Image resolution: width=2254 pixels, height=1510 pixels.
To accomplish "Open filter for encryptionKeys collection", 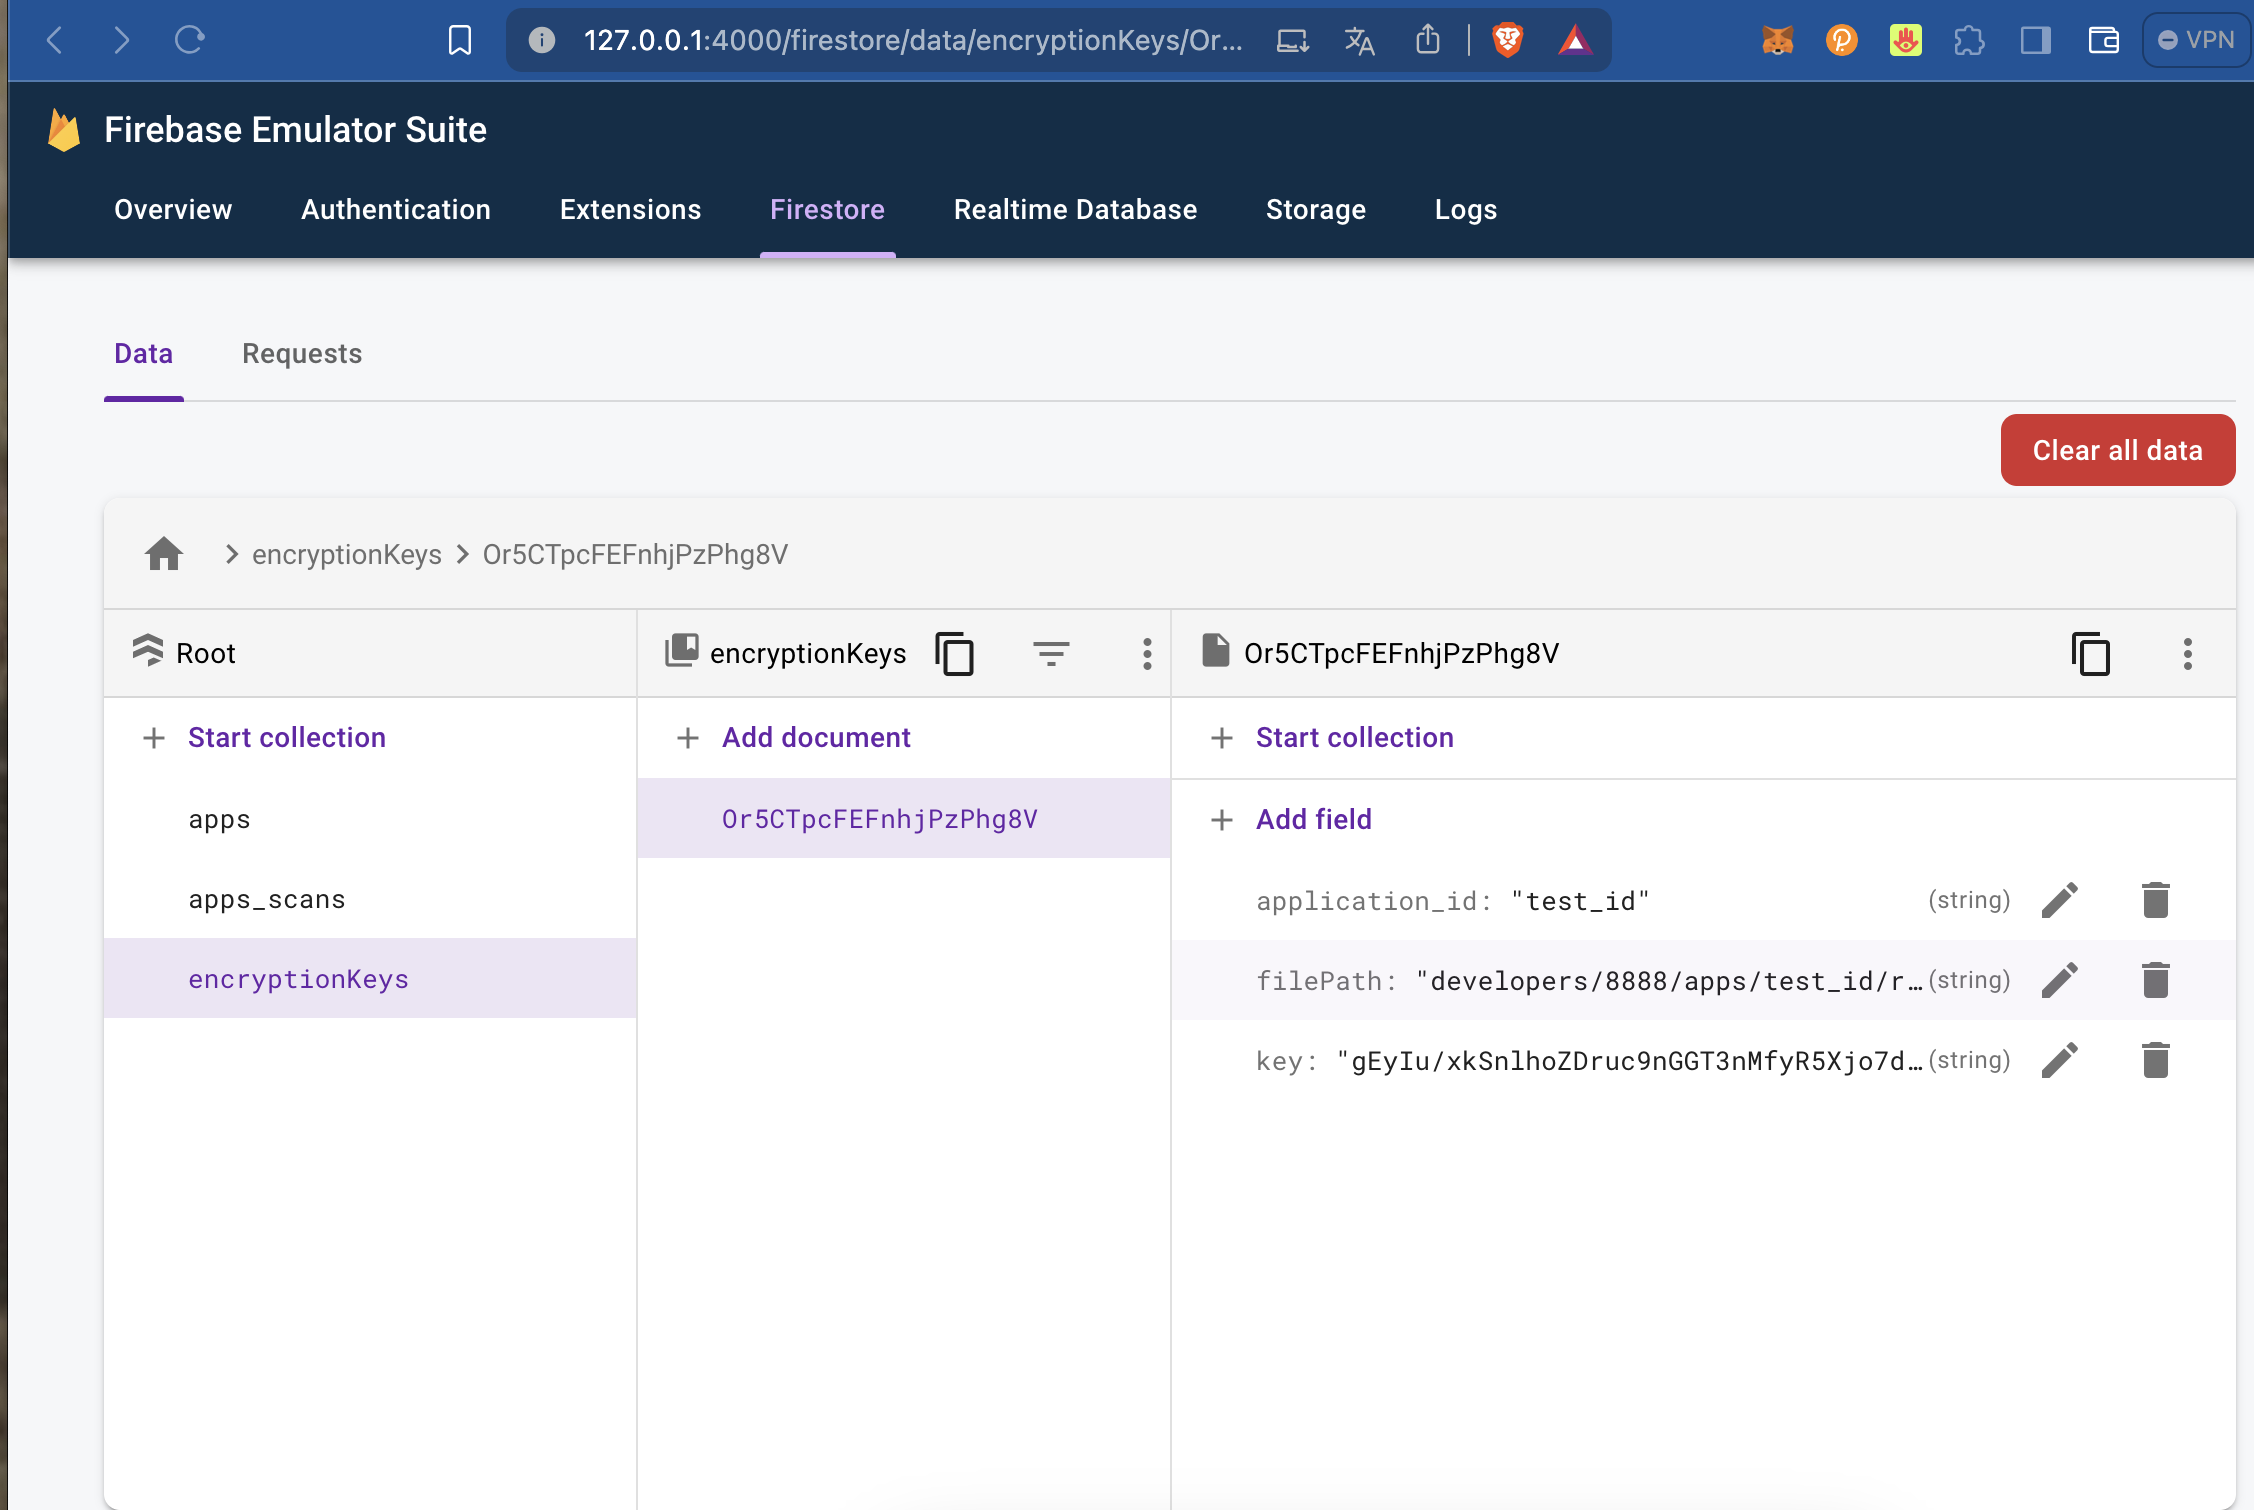I will point(1051,653).
